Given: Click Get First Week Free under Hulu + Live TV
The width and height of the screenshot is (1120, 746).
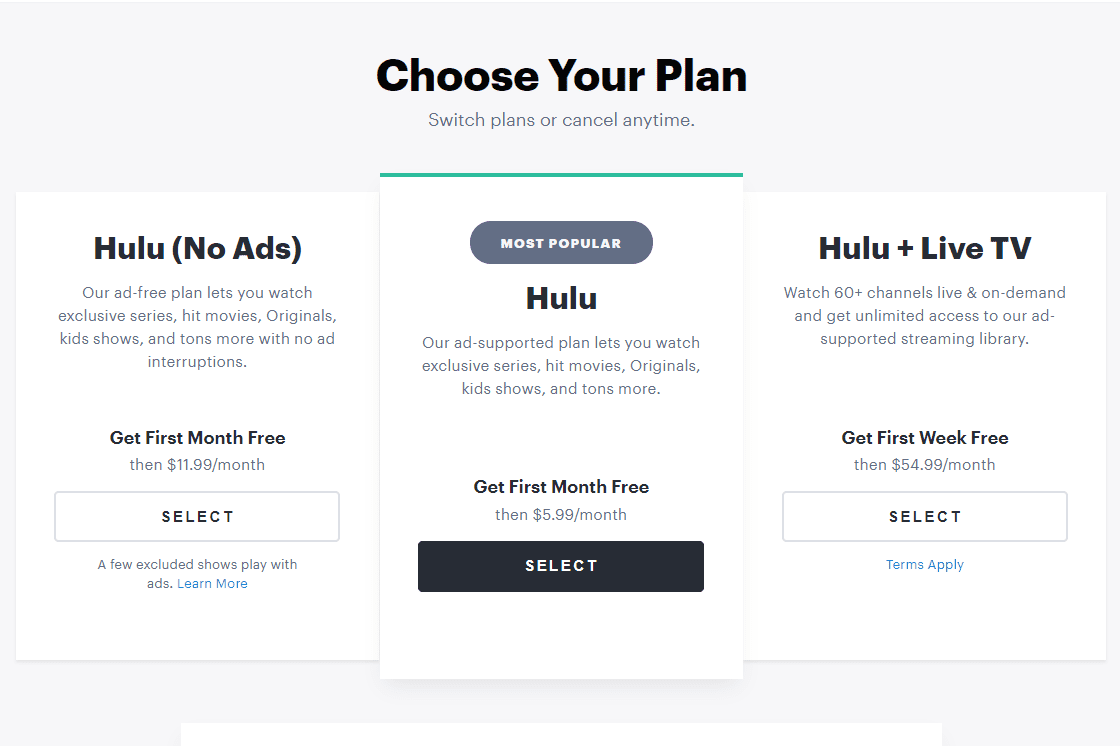Looking at the screenshot, I should 925,438.
